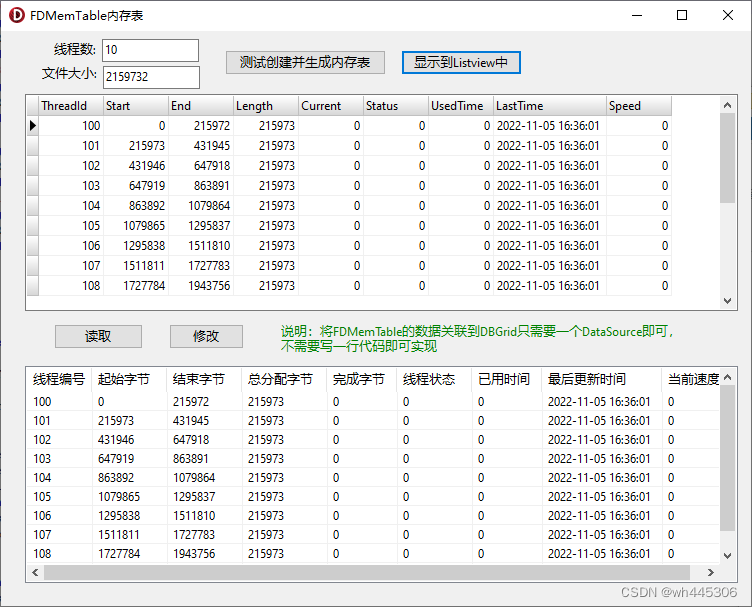Image resolution: width=752 pixels, height=607 pixels.
Task: Click the Length column header
Action: point(266,106)
